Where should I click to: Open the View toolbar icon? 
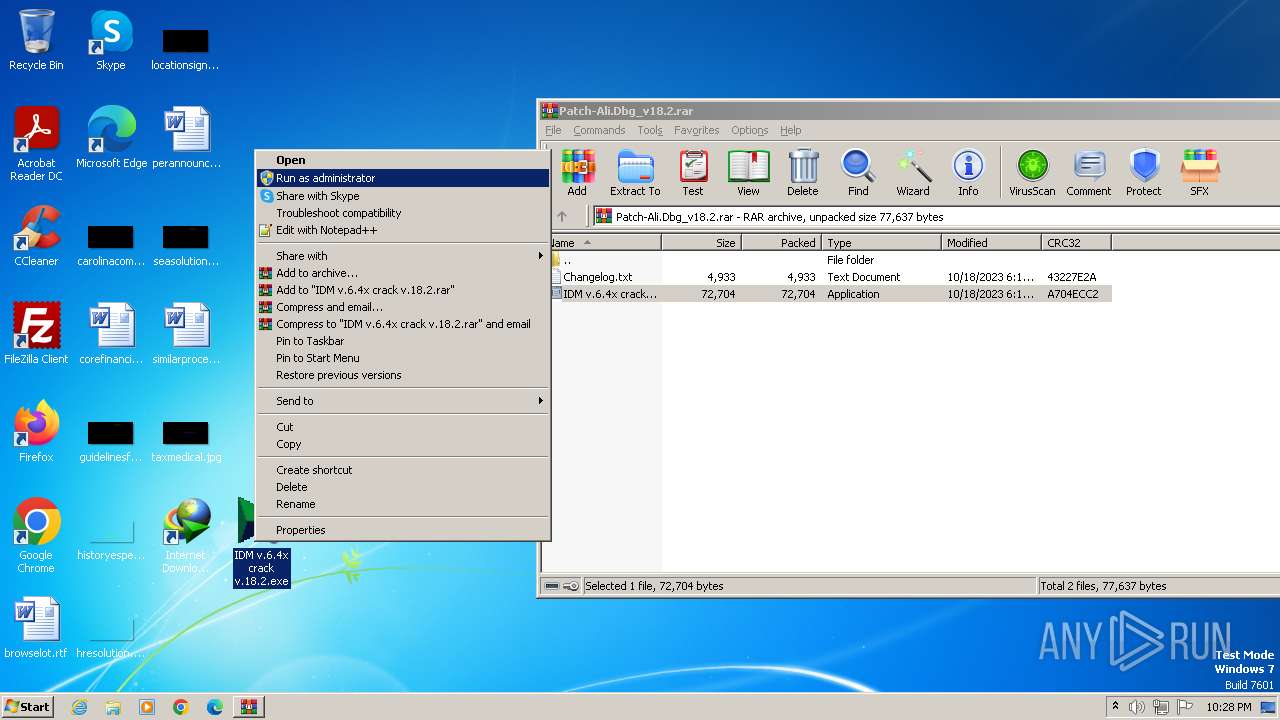point(748,173)
